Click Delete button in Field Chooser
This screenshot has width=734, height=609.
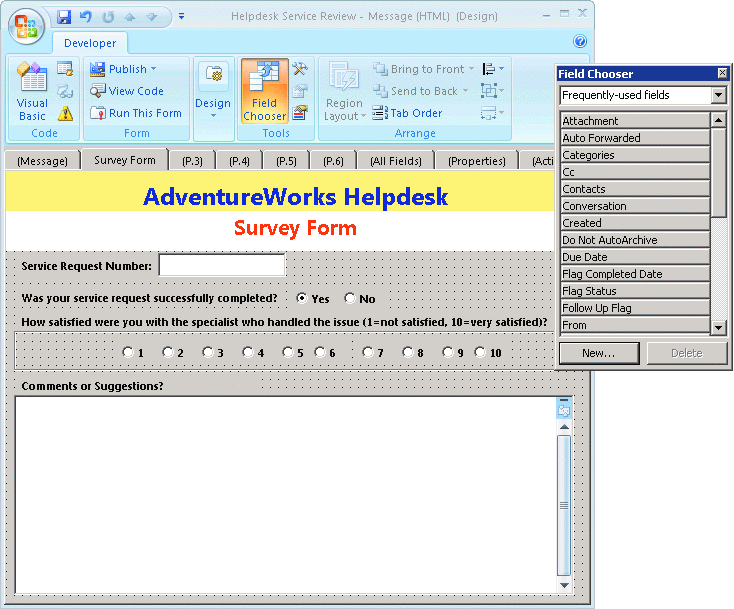(687, 353)
